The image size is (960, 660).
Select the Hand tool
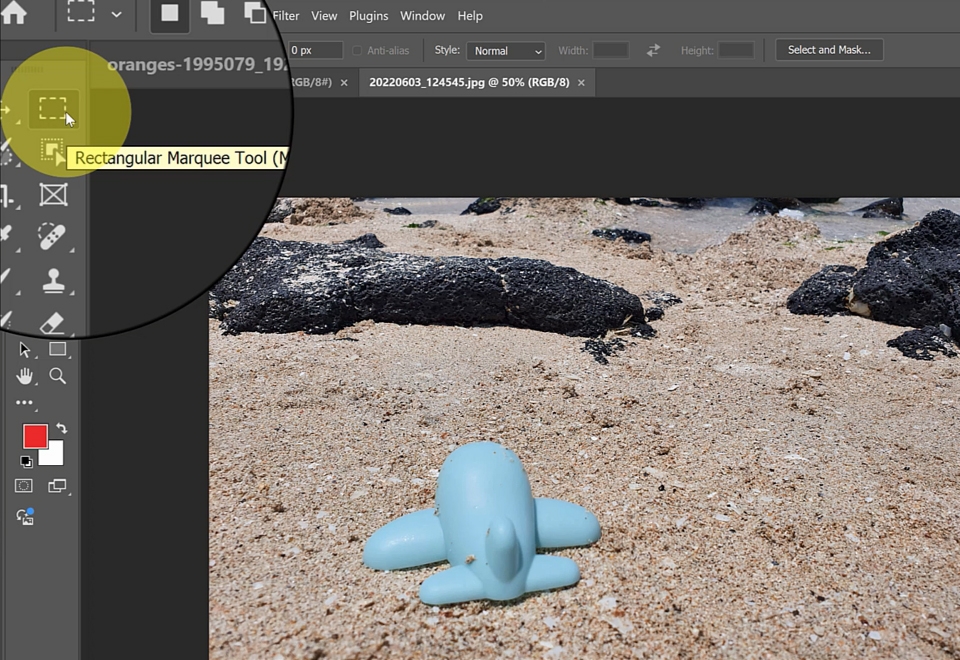(x=24, y=376)
